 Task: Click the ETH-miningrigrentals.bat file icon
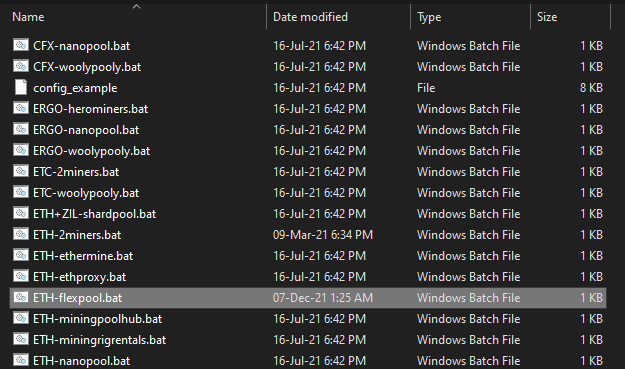point(21,339)
